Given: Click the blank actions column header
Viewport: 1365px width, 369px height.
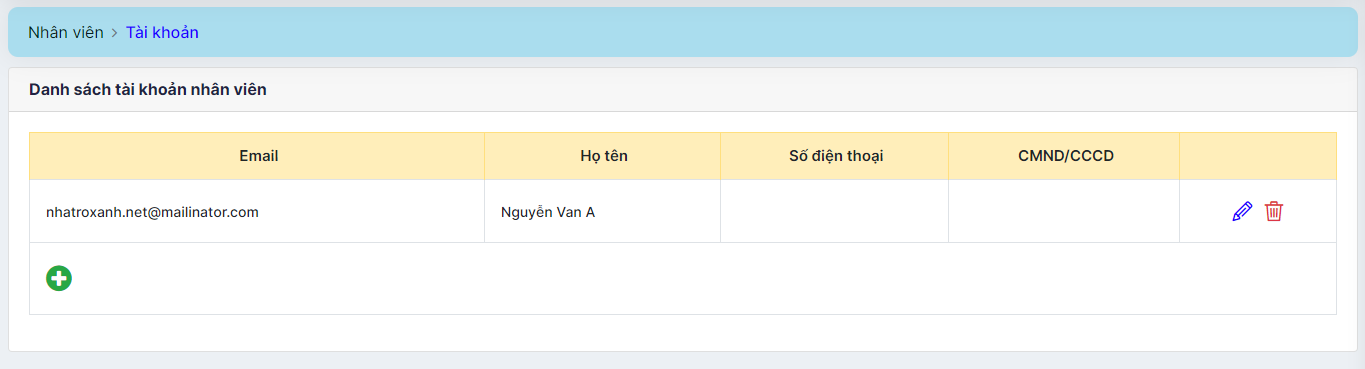Looking at the screenshot, I should [1258, 156].
